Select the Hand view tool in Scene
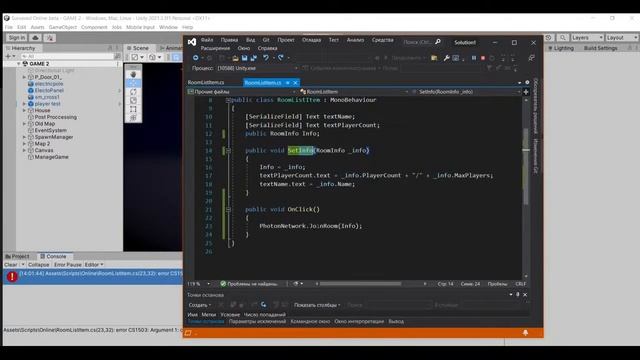The width and height of the screenshot is (640, 360). [x=133, y=75]
